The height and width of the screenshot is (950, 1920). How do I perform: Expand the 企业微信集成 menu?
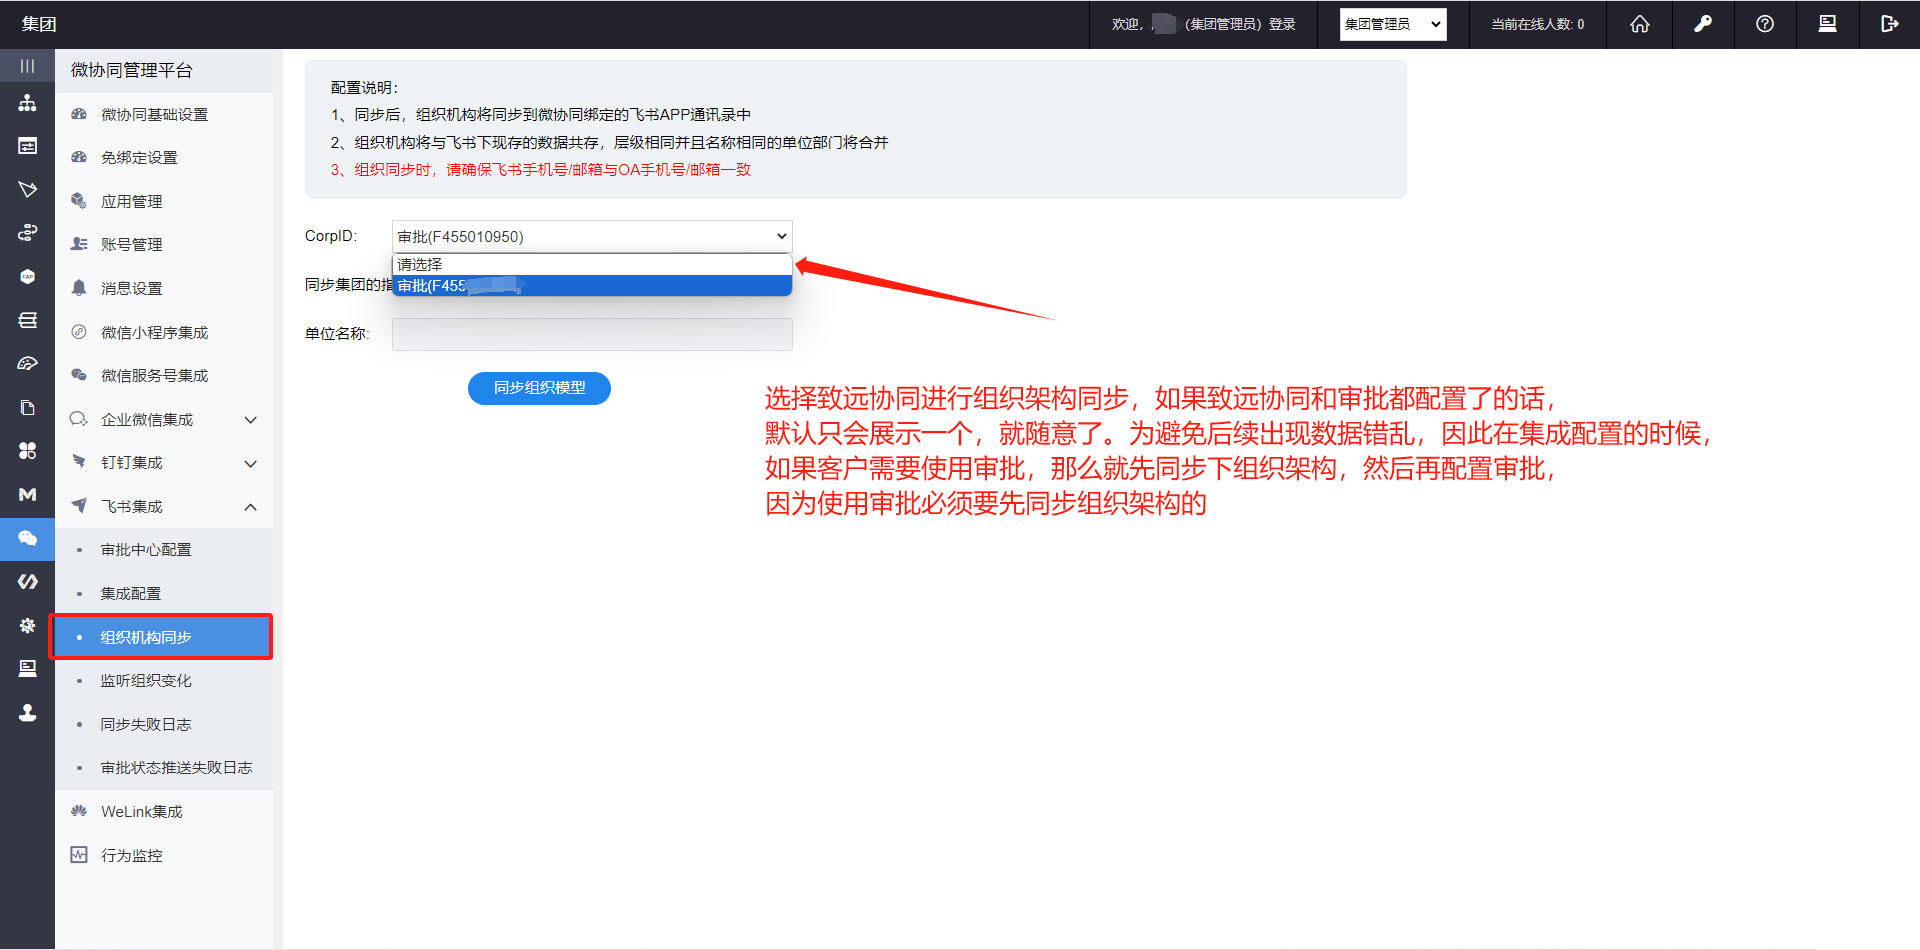pyautogui.click(x=164, y=420)
